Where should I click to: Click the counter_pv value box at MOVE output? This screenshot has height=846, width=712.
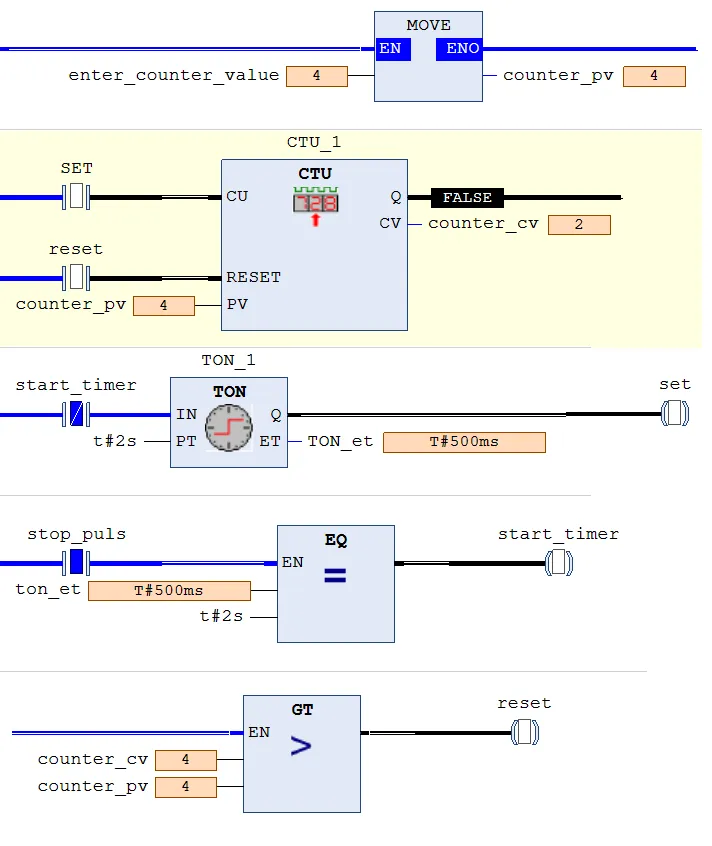[654, 76]
